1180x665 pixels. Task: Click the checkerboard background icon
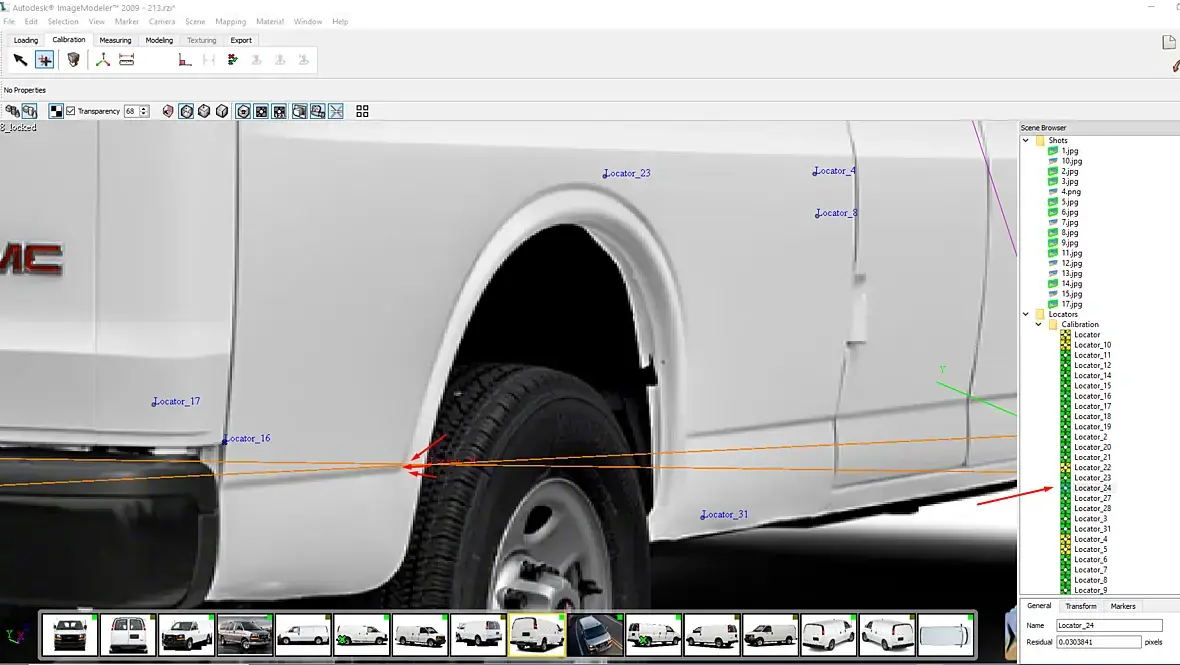(57, 111)
